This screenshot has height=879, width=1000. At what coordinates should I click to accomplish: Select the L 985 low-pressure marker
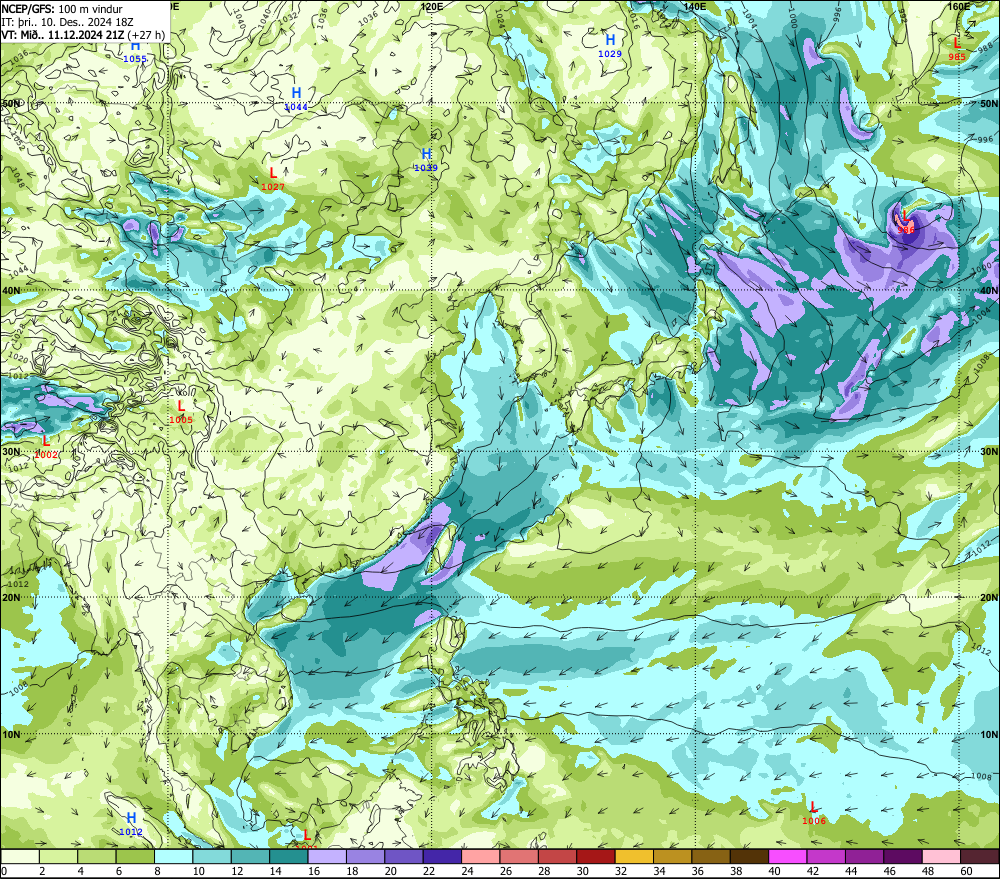click(957, 49)
